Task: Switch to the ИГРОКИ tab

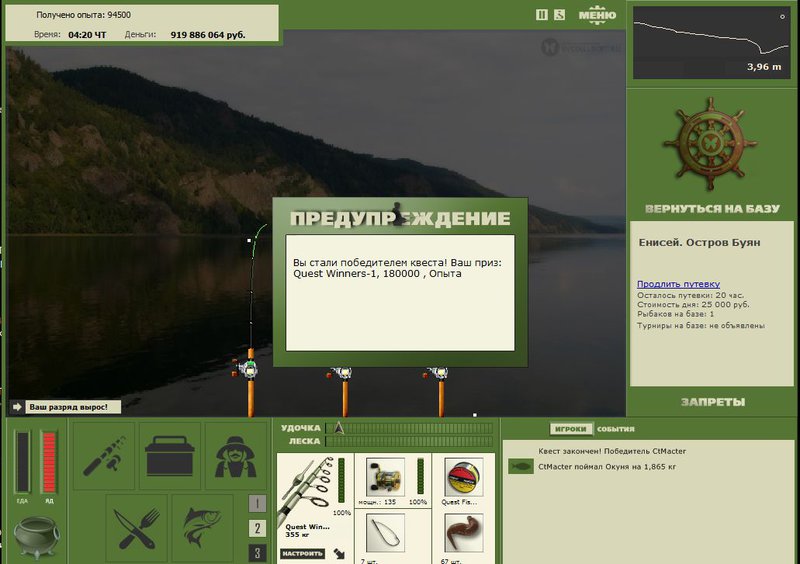Action: click(x=571, y=429)
